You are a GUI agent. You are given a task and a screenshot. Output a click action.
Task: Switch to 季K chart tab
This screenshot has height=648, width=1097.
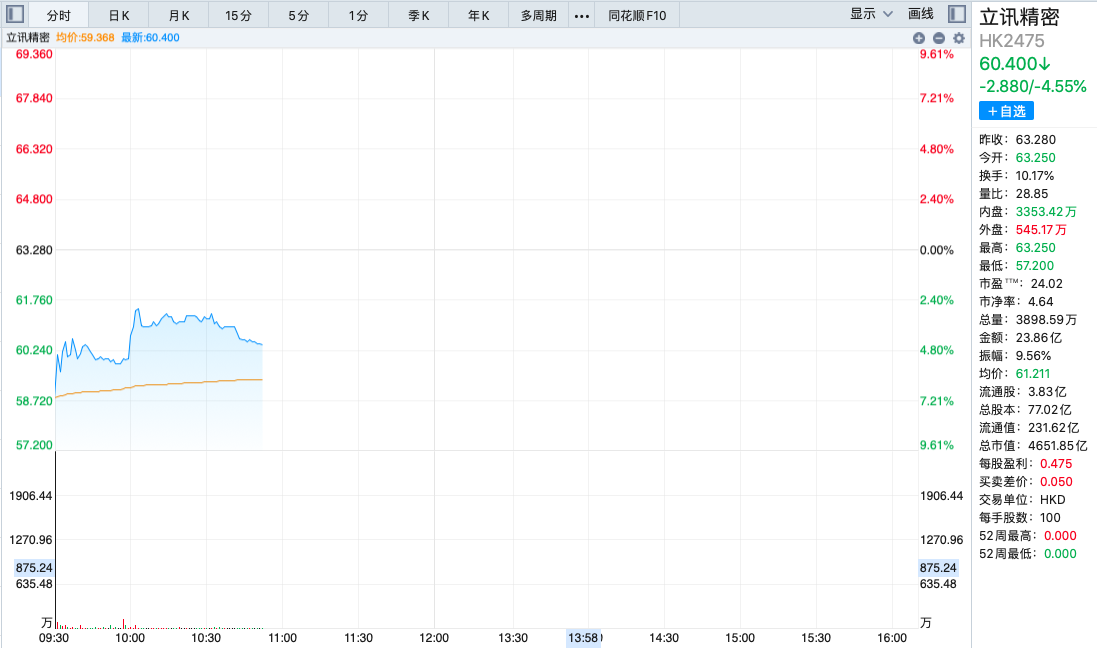click(419, 15)
